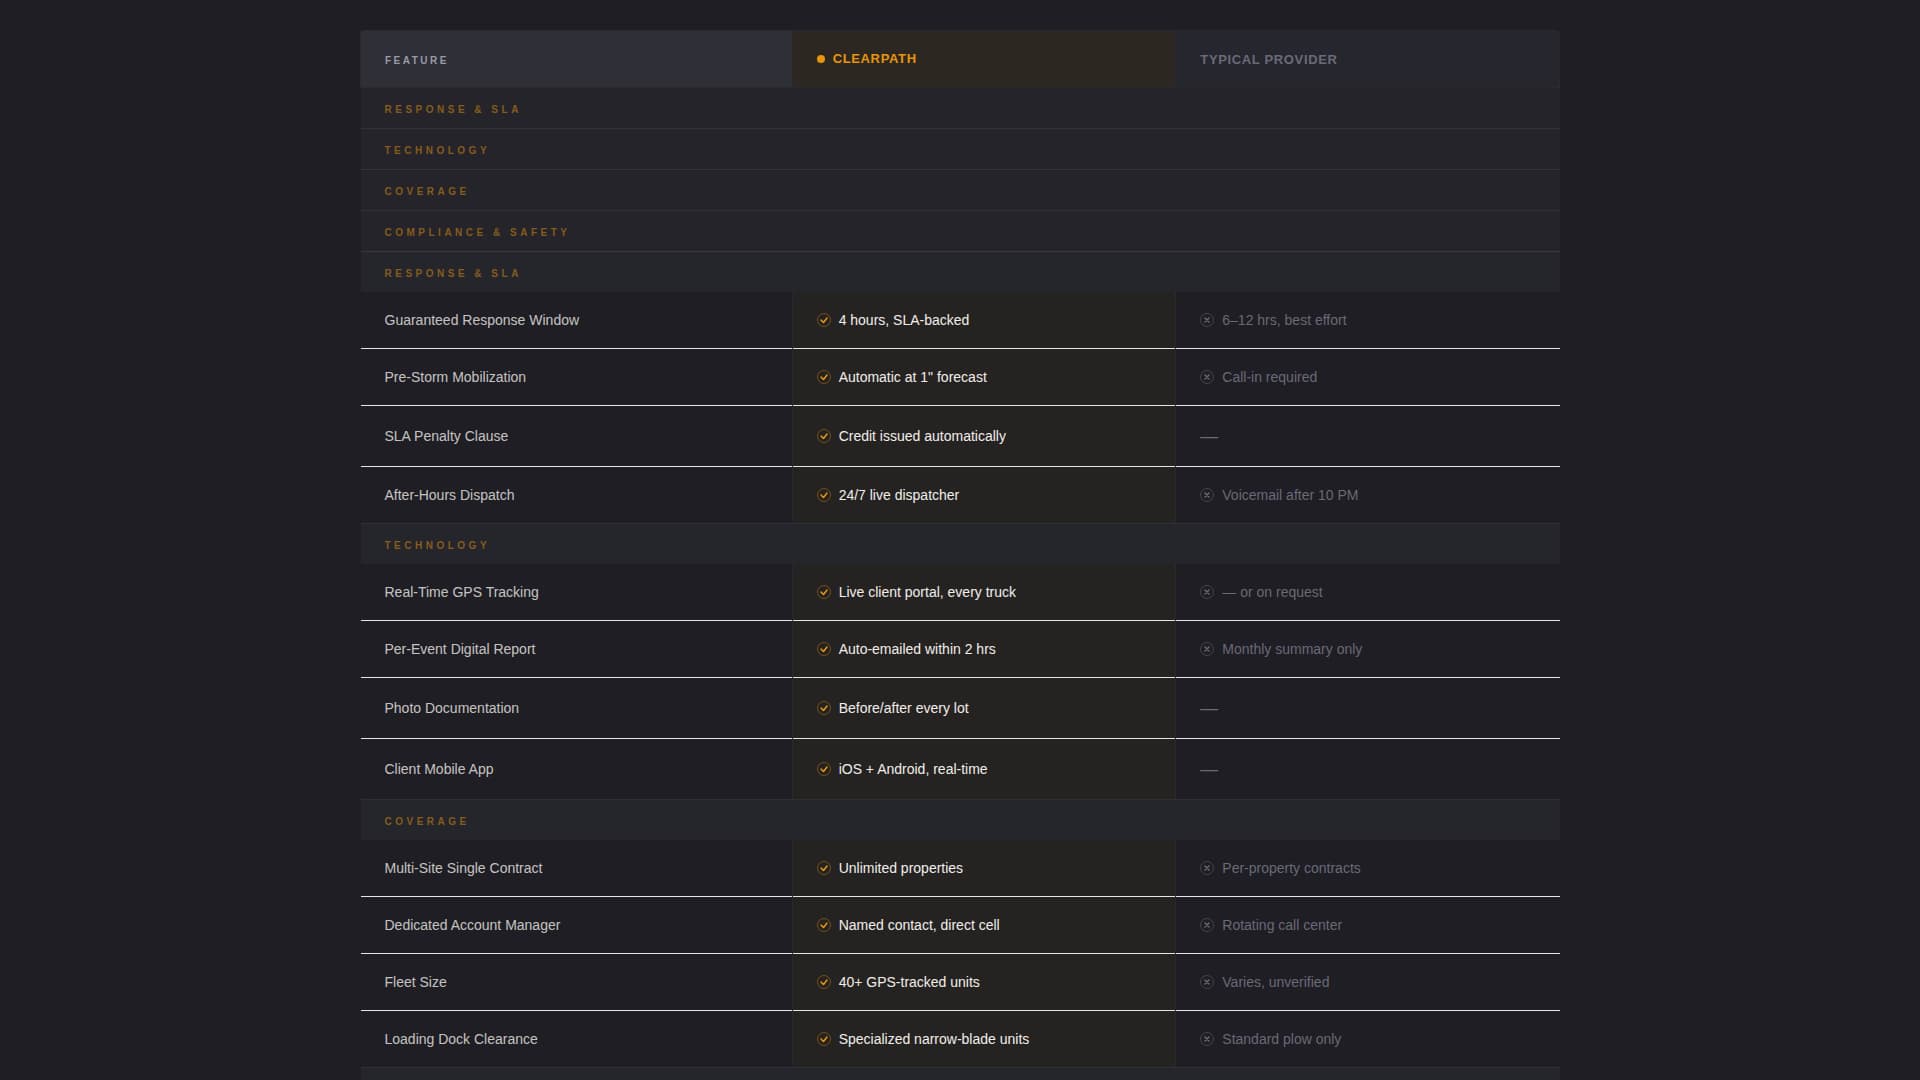Click the "Rotating call center" text

point(1282,925)
